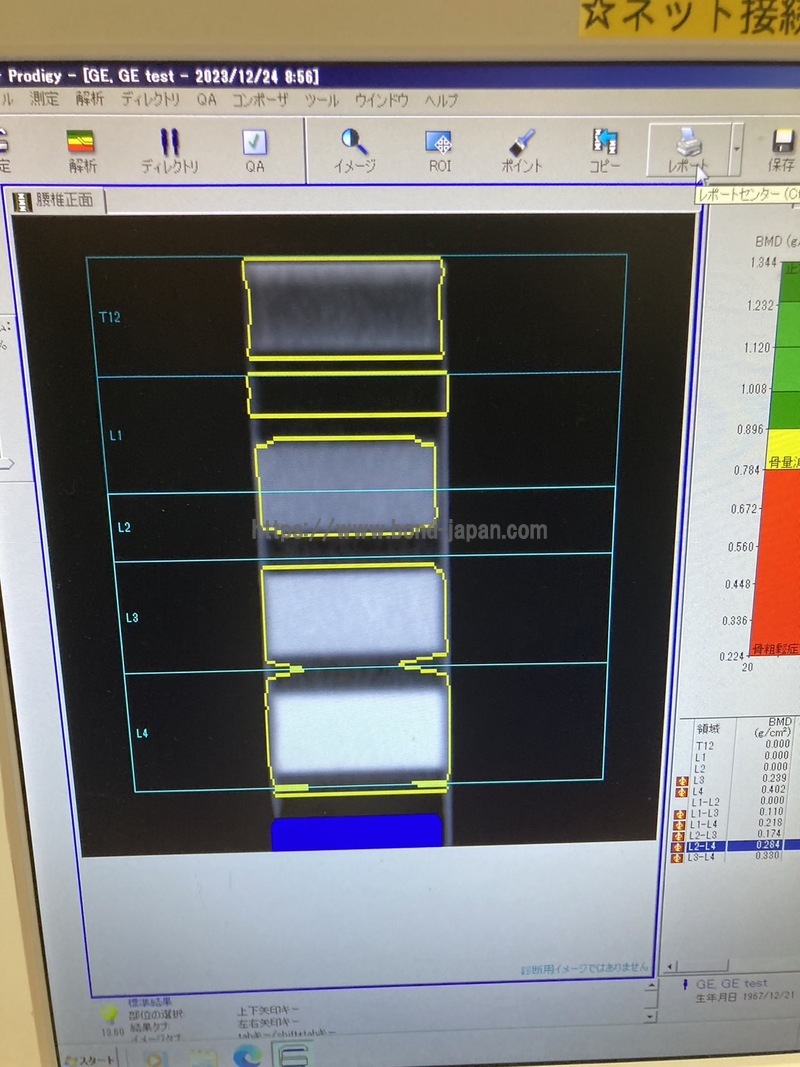Click the コピー (Copy) toolbar icon
Viewport: 800px width, 1067px height.
[x=604, y=150]
